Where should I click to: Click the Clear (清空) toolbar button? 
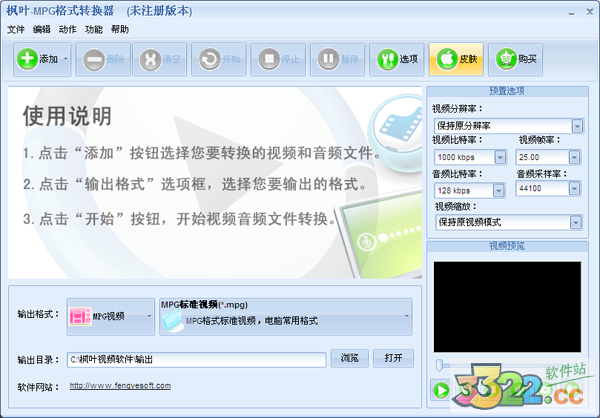pos(160,60)
